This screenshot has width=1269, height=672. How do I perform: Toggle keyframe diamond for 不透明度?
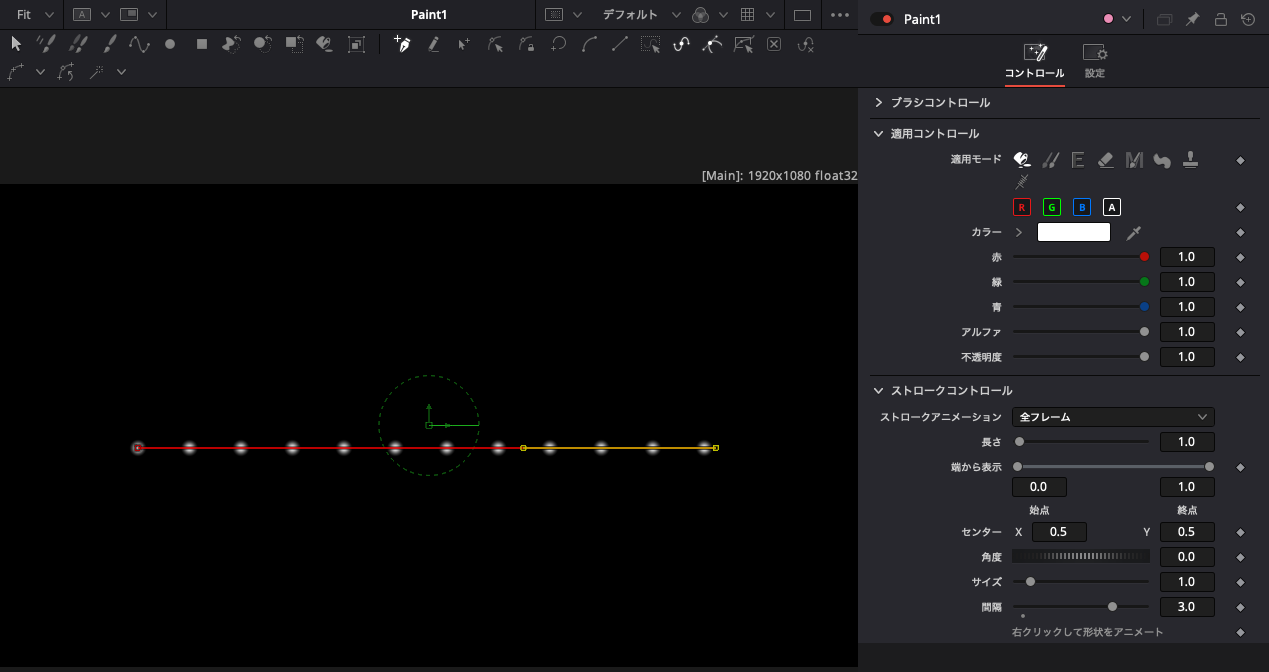coord(1241,357)
